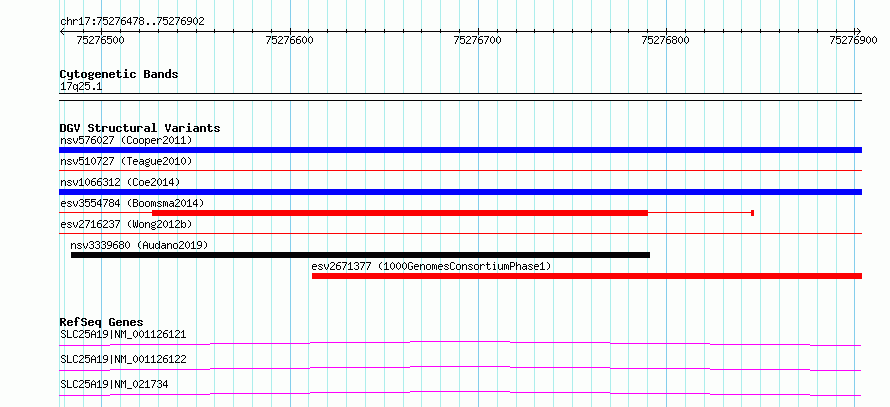Click ruler position 75276700
The height and width of the screenshot is (407, 890).
click(x=478, y=40)
